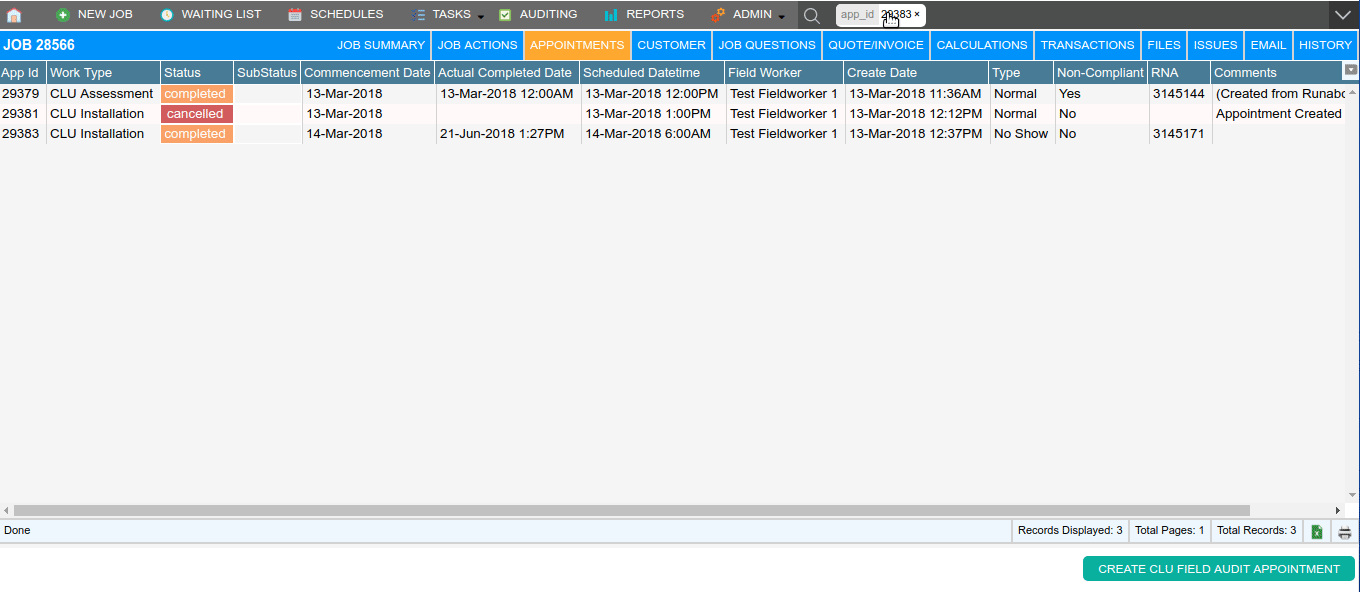Open the Quote/Invoice tab
The width and height of the screenshot is (1360, 592).
[875, 45]
